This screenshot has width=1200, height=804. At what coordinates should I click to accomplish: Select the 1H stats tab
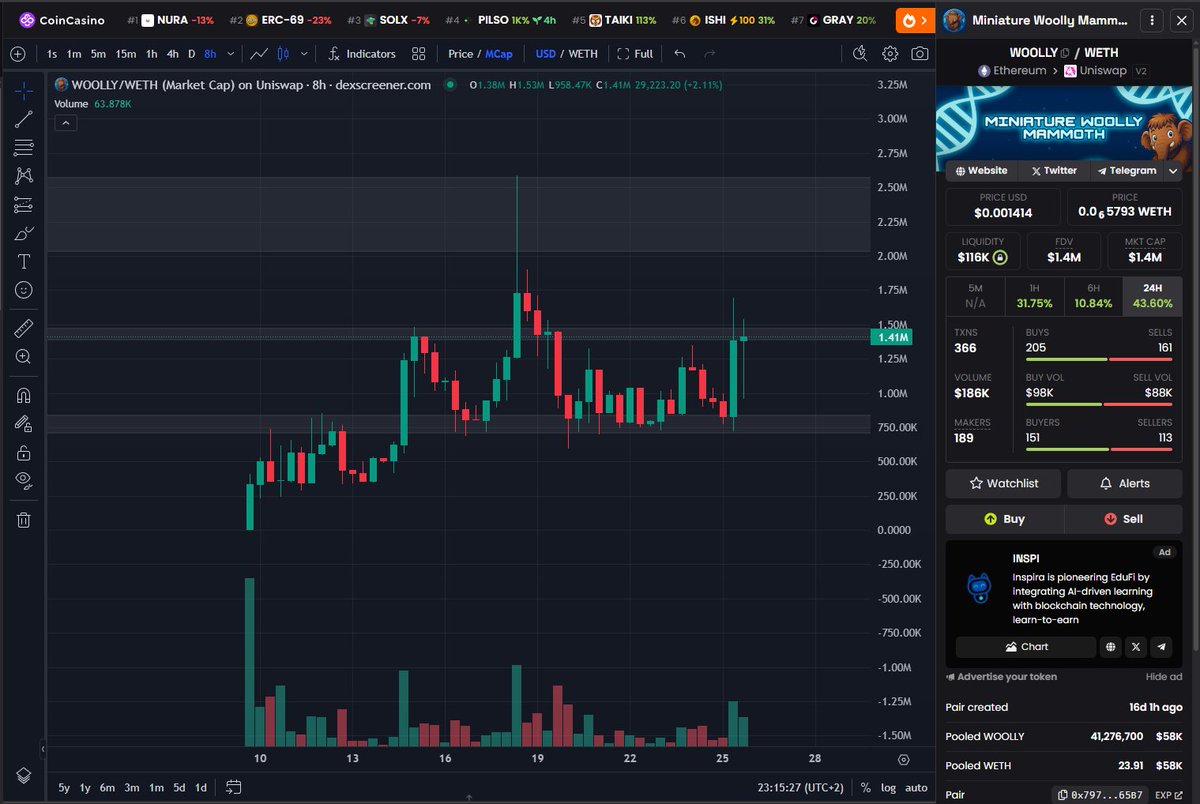click(1034, 296)
